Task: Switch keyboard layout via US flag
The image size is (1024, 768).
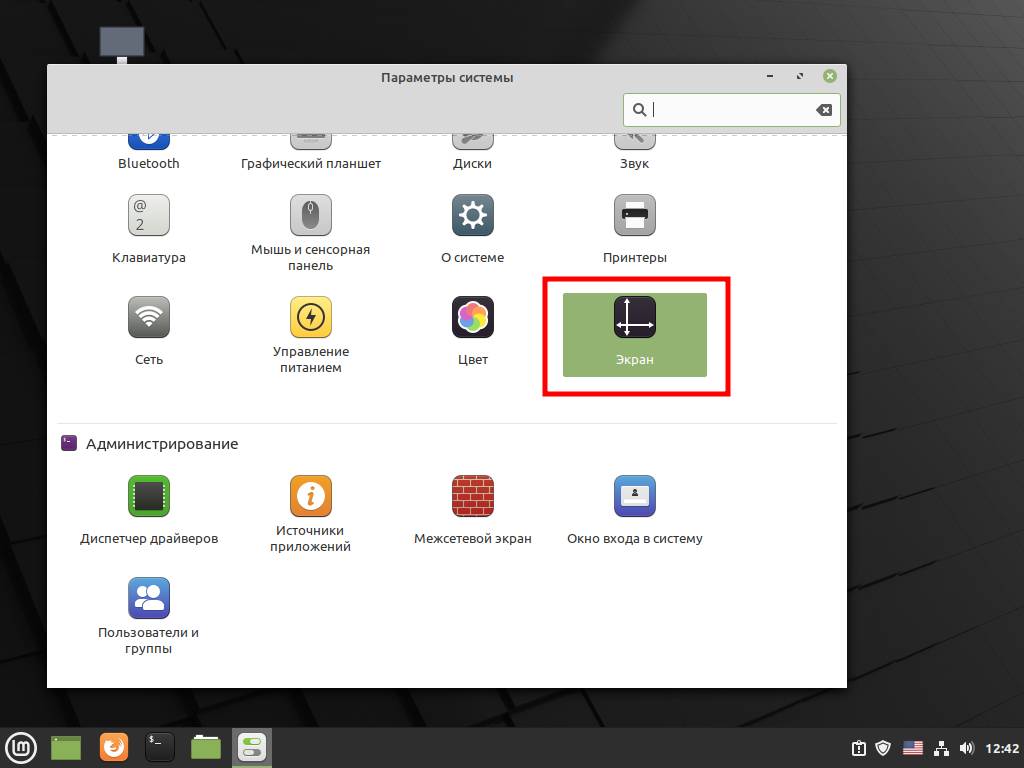Action: (x=912, y=747)
